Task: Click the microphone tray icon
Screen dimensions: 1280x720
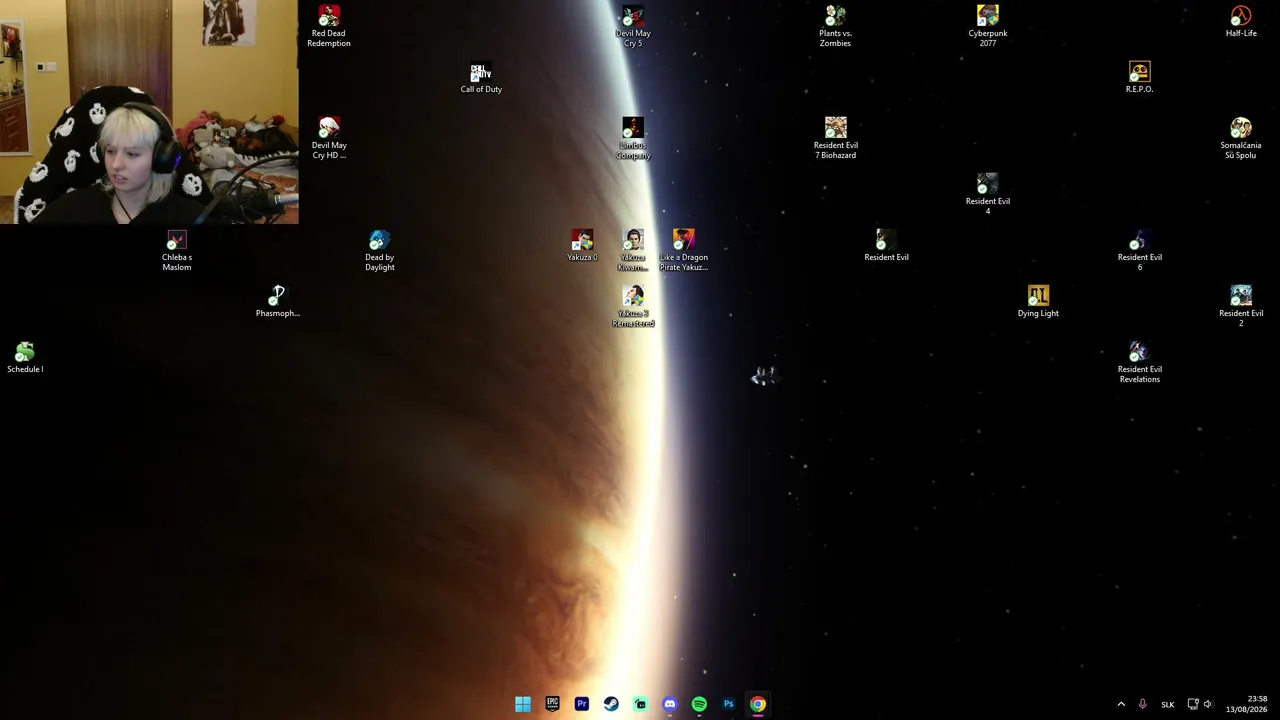Action: click(1142, 704)
